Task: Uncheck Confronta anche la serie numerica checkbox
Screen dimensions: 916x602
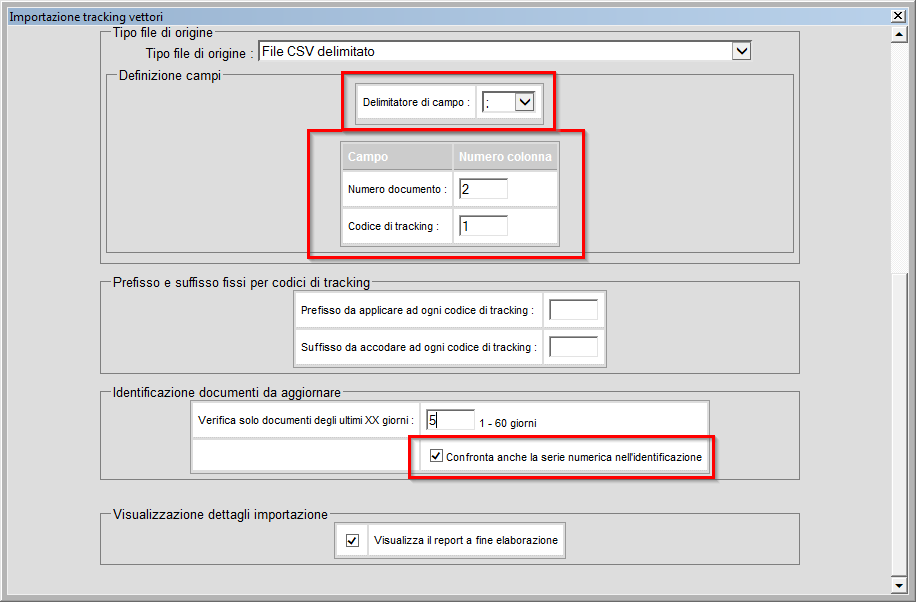Action: 436,457
